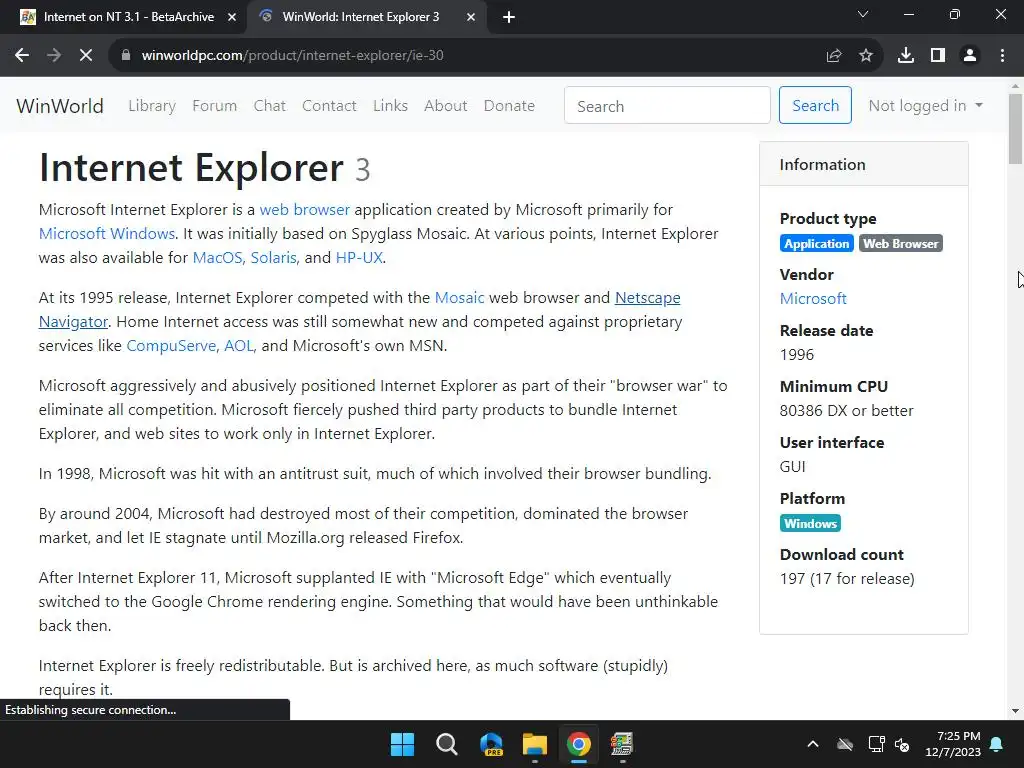
Task: Open the Donate nav item
Action: pos(509,106)
